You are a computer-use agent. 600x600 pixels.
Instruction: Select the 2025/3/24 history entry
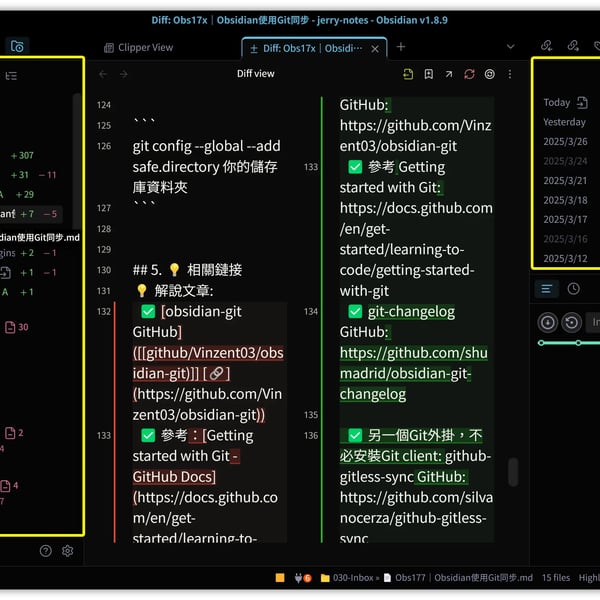pos(565,161)
